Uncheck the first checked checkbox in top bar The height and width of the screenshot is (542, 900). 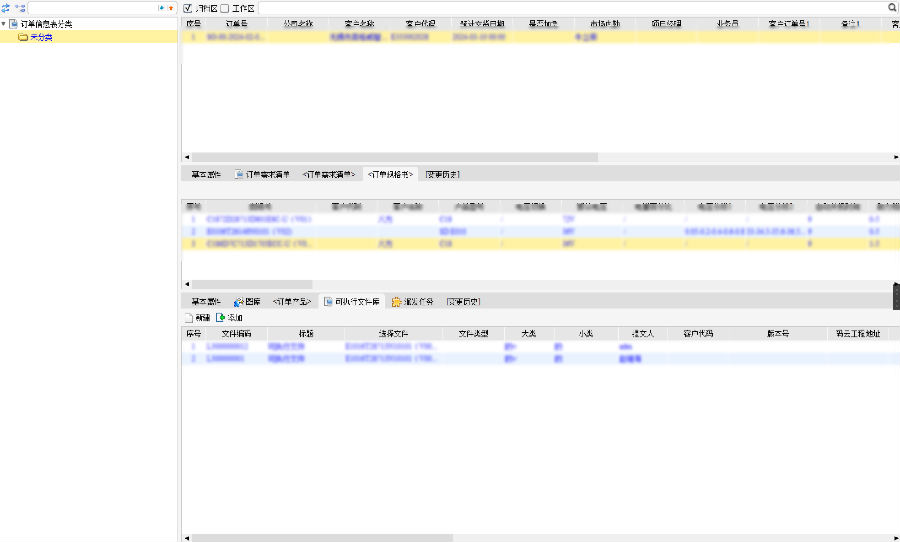point(188,8)
